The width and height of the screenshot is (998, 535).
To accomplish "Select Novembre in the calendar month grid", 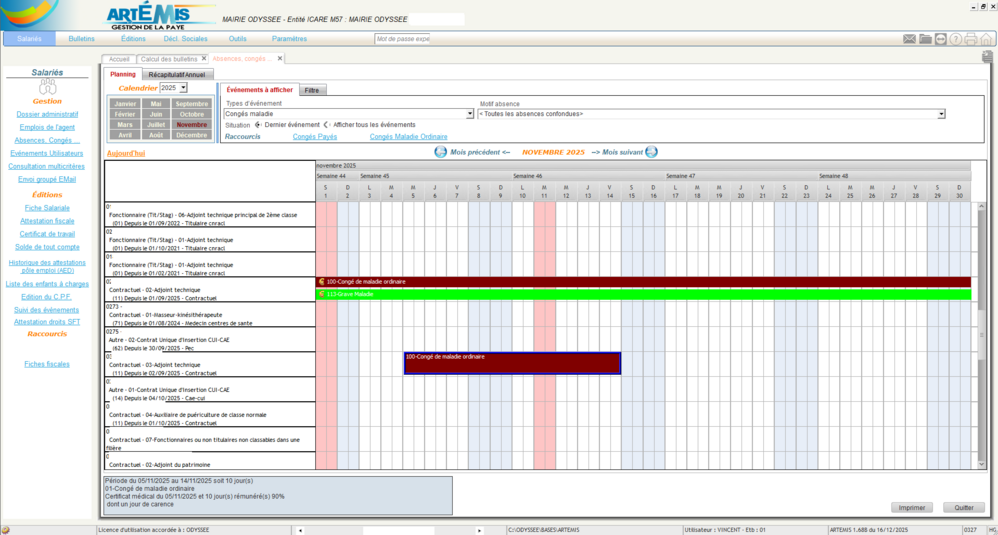I will 192,125.
